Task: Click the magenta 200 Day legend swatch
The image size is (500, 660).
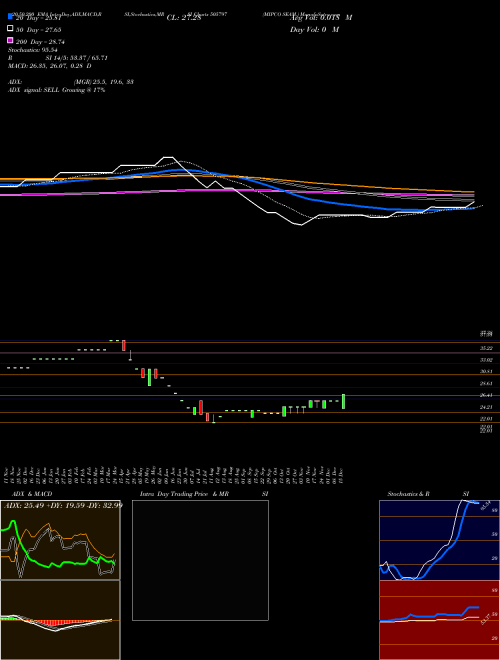Action: tap(10, 40)
